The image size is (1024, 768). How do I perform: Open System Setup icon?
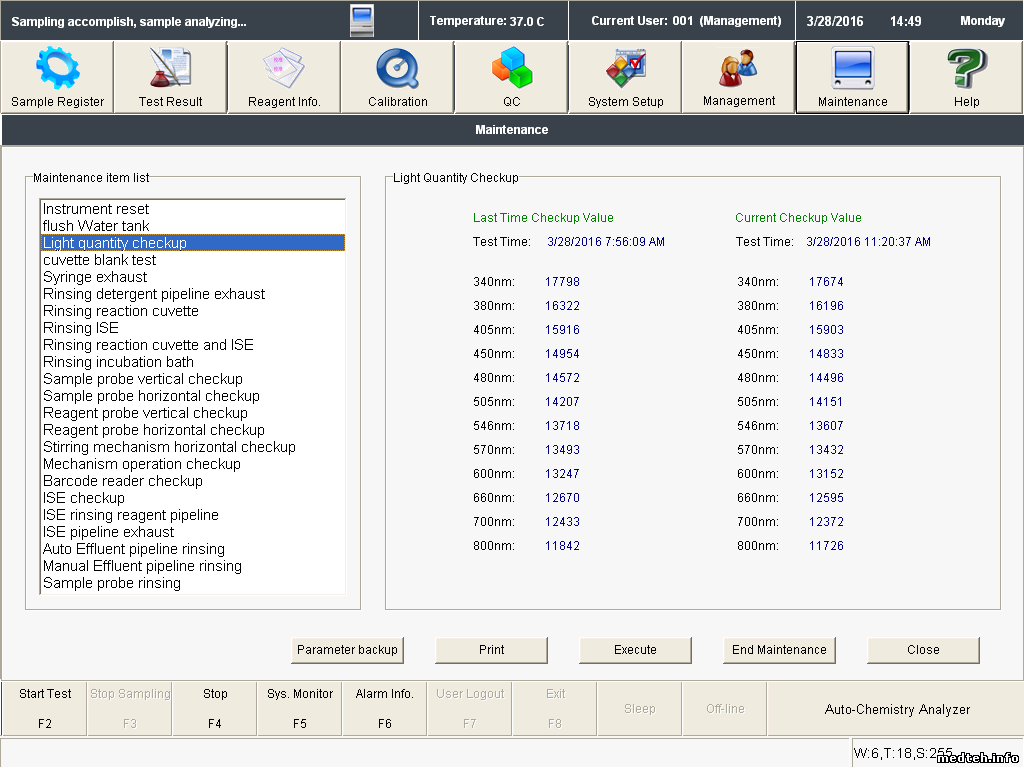(625, 70)
